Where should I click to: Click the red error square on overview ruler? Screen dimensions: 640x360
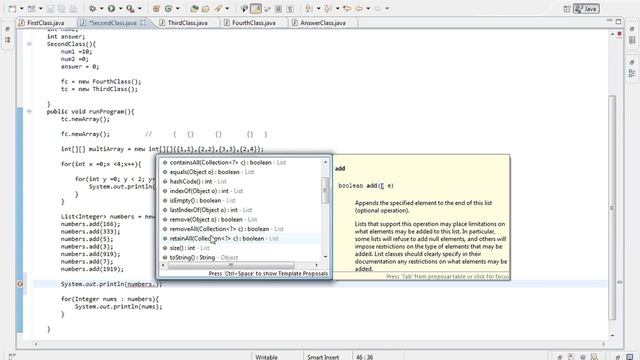point(619,33)
